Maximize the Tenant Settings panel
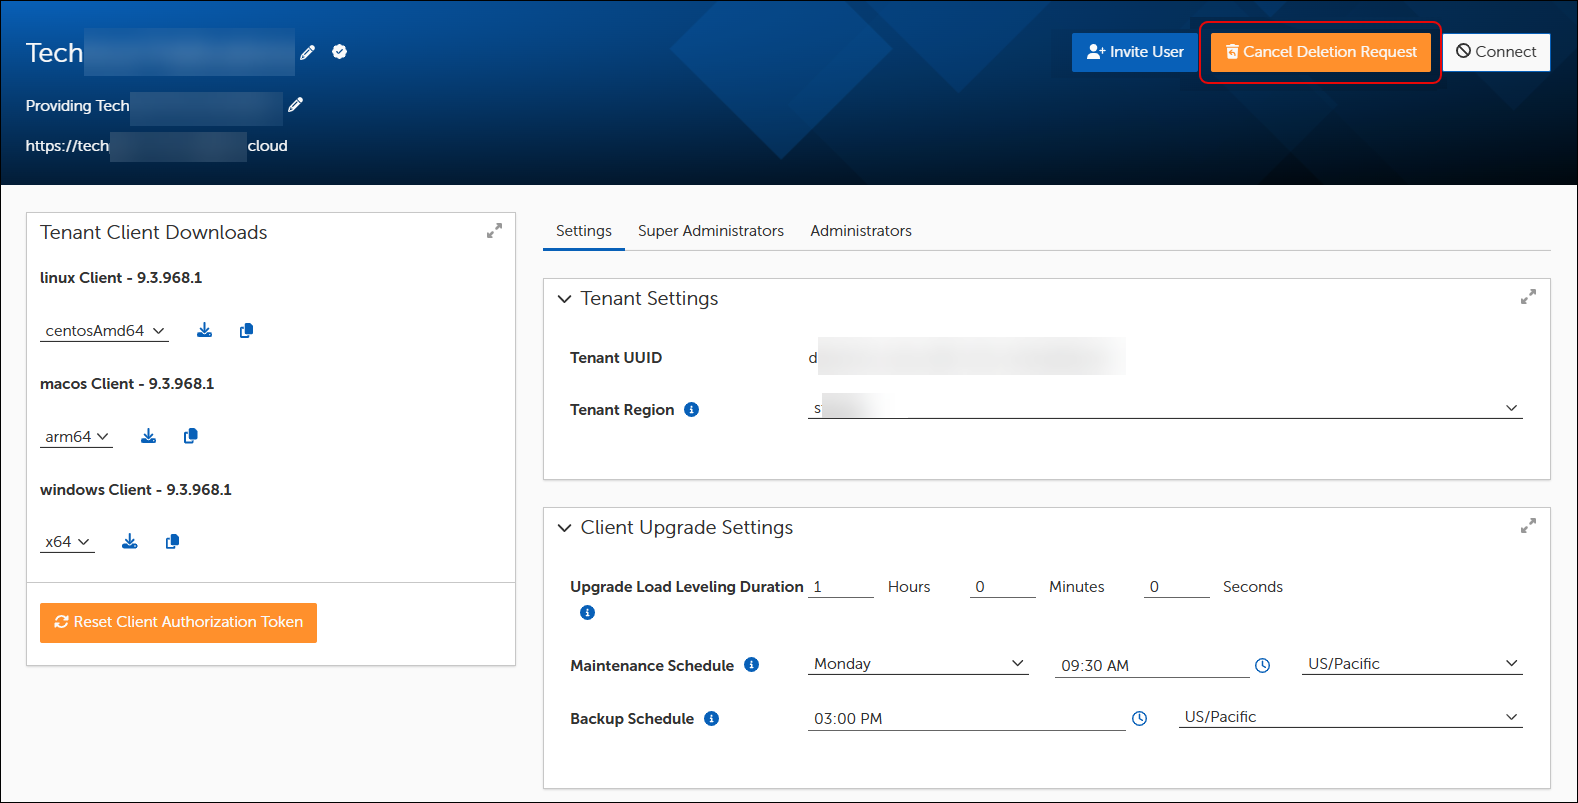1578x803 pixels. (x=1528, y=297)
